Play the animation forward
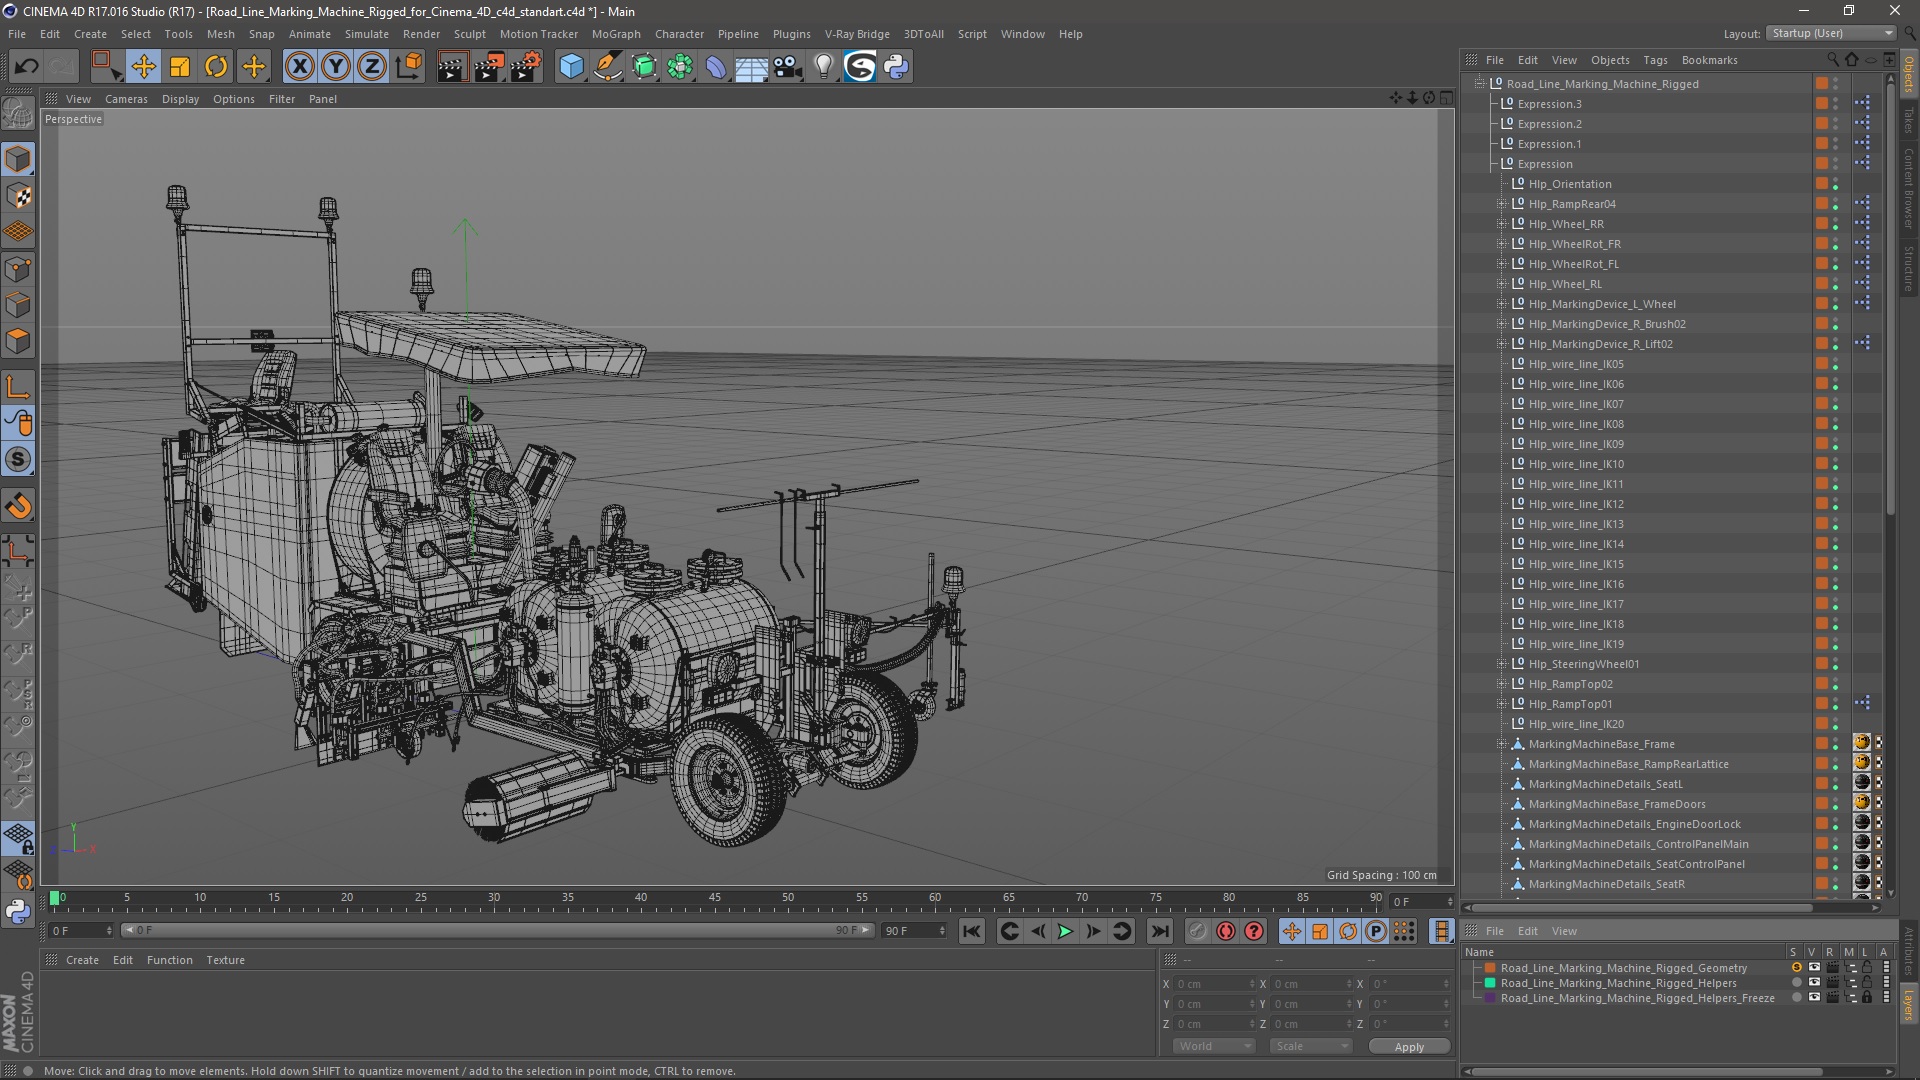The width and height of the screenshot is (1920, 1080). point(1065,932)
